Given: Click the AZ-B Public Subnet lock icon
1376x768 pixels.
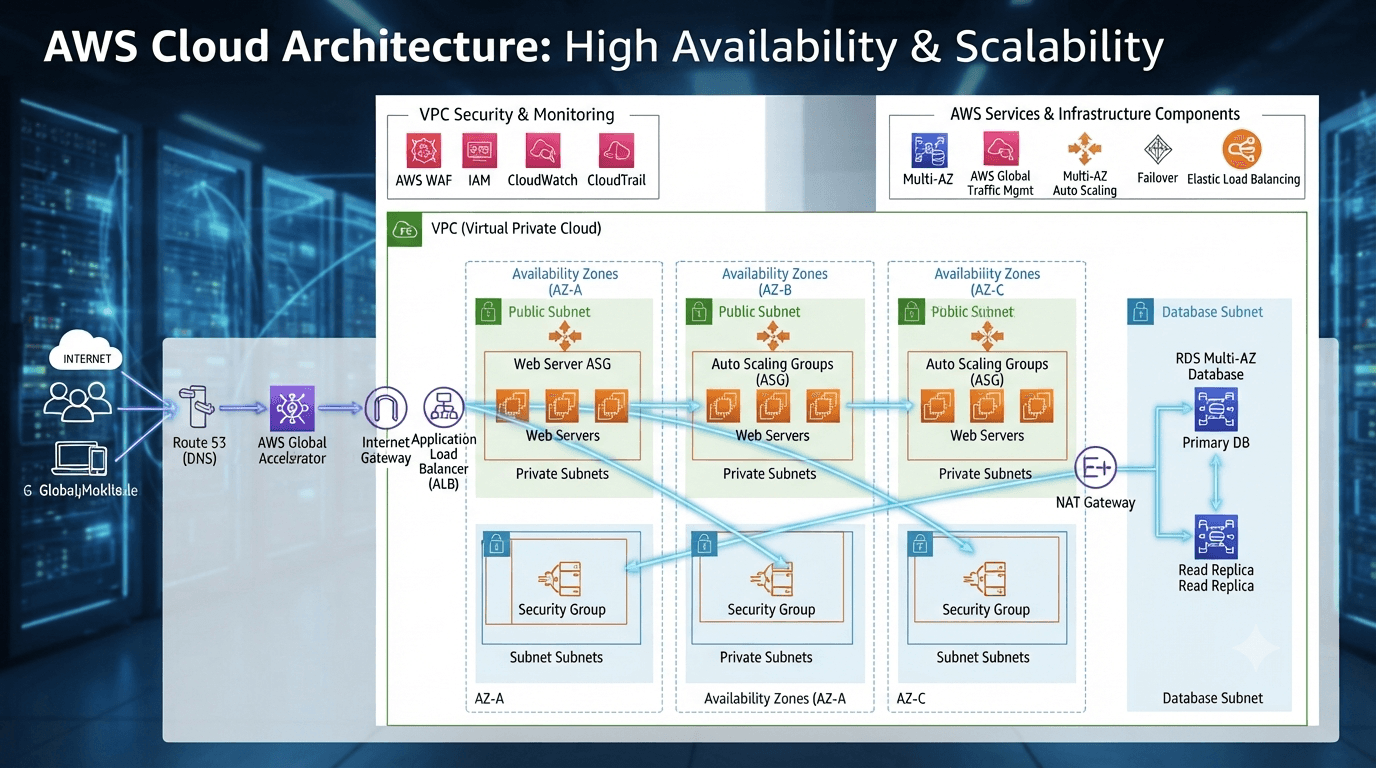Looking at the screenshot, I should coord(698,312).
